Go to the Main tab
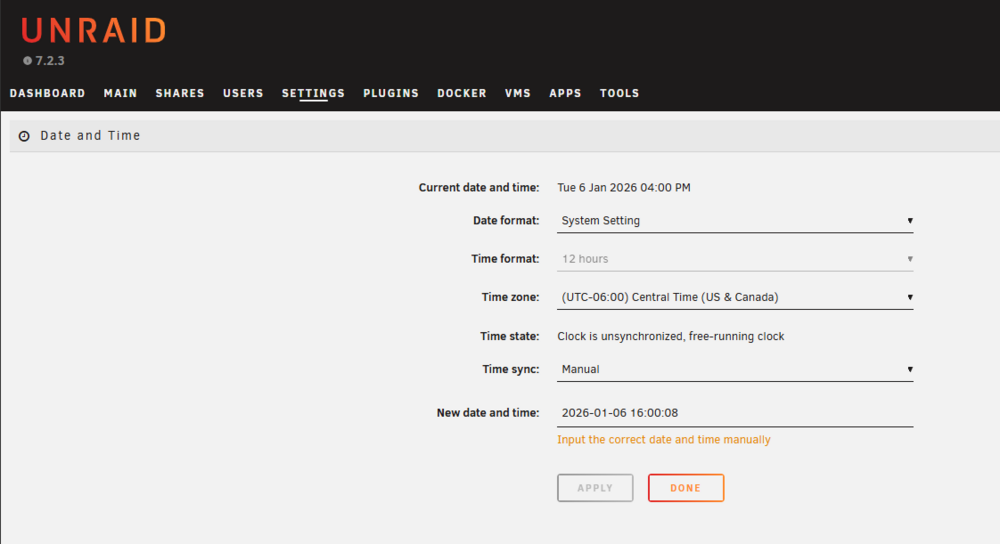This screenshot has height=544, width=1000. [x=121, y=93]
